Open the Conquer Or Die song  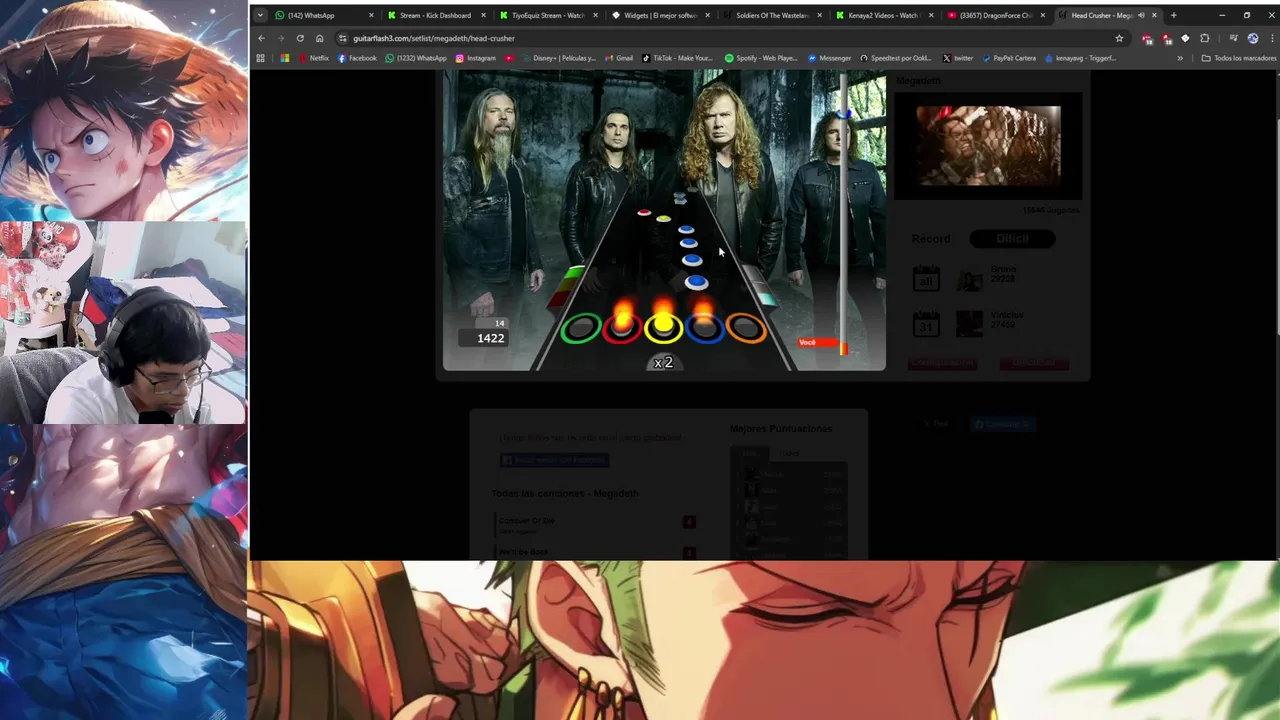tap(527, 520)
